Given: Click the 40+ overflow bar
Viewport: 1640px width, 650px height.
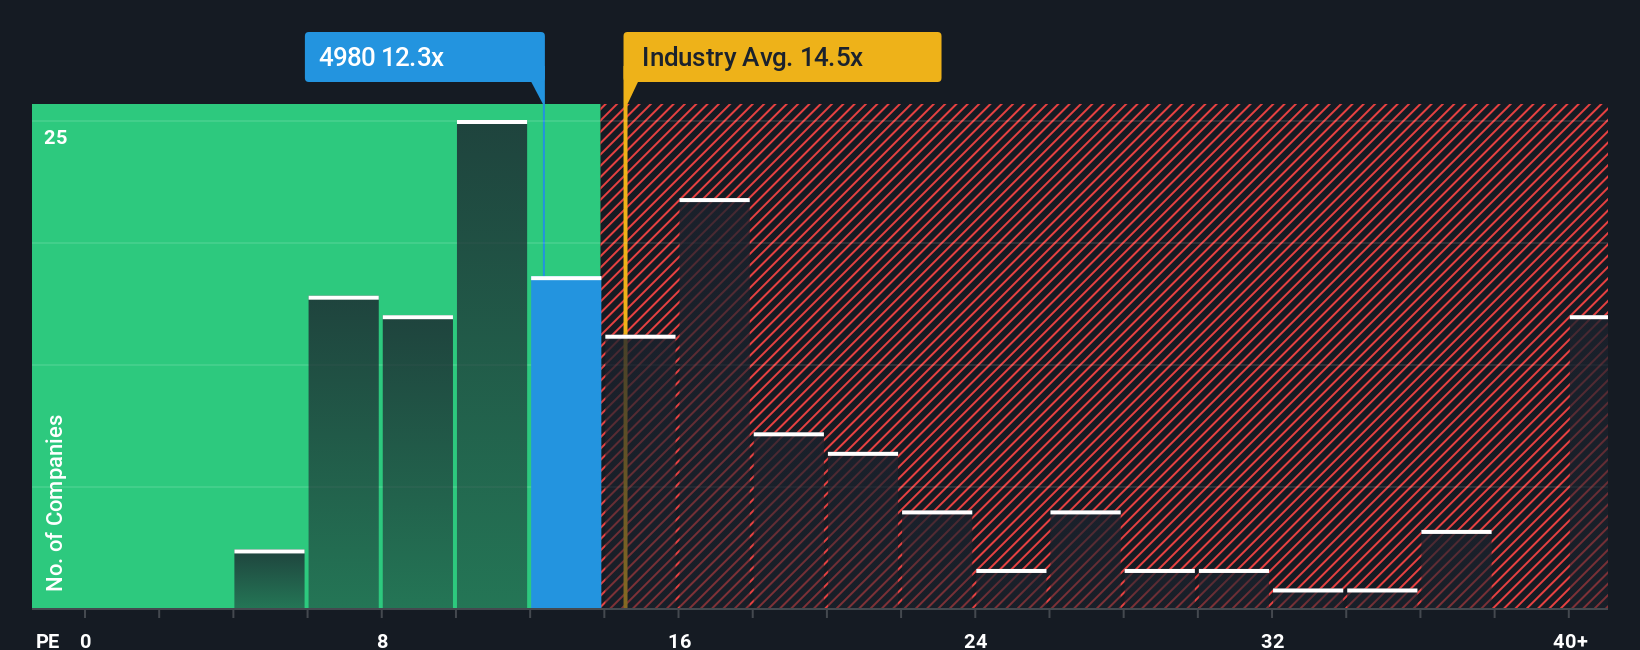Looking at the screenshot, I should point(1588,462).
